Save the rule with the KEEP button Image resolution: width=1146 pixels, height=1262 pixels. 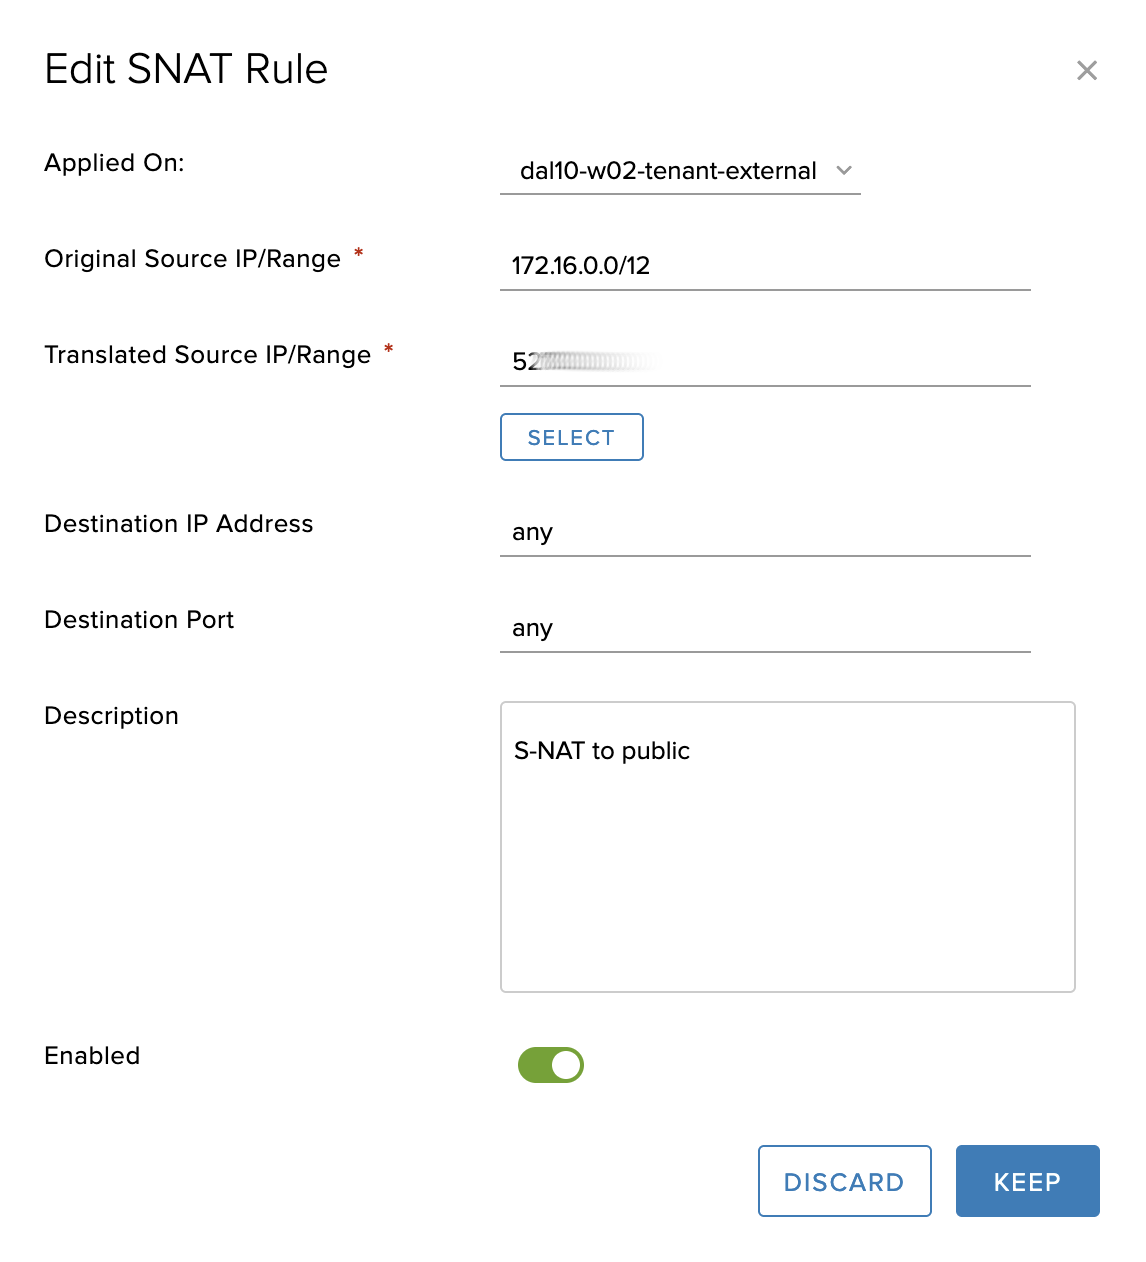[1027, 1181]
